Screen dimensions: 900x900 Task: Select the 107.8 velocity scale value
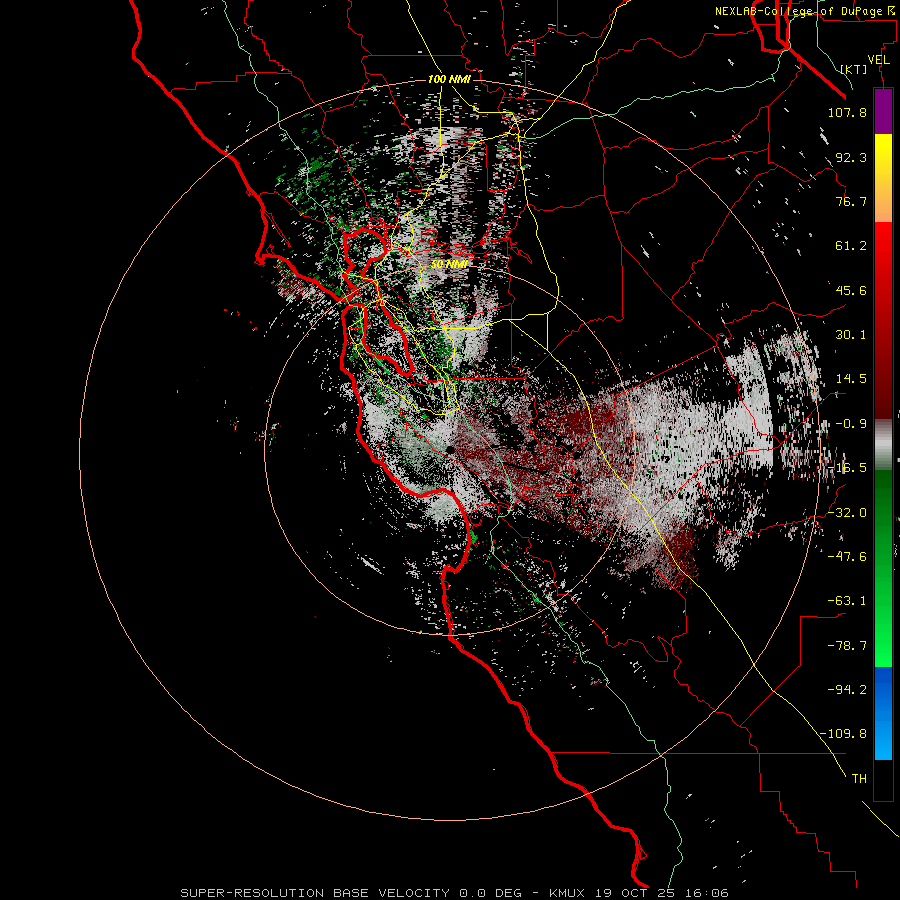[847, 112]
